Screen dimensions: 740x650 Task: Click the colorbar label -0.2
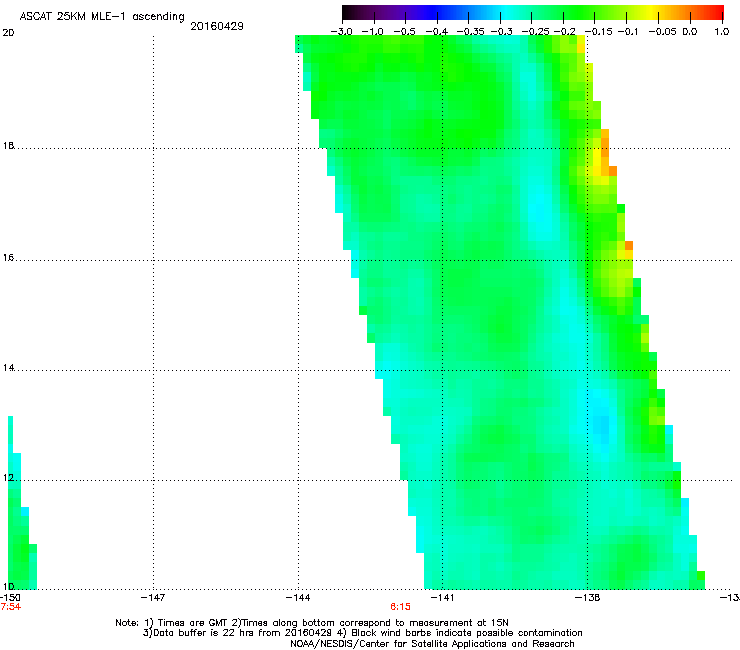tap(565, 32)
